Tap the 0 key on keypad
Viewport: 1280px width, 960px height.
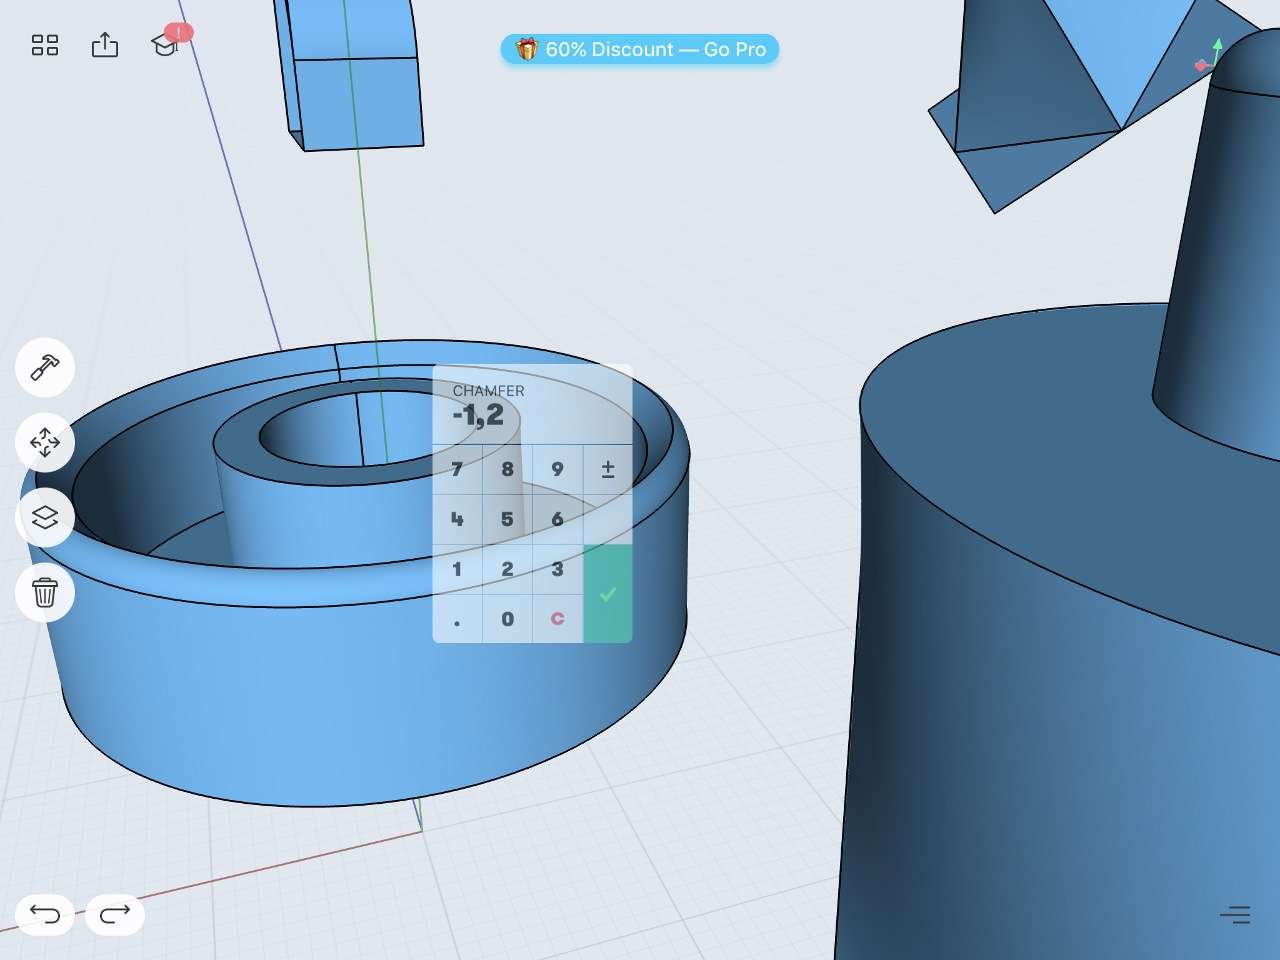click(507, 619)
